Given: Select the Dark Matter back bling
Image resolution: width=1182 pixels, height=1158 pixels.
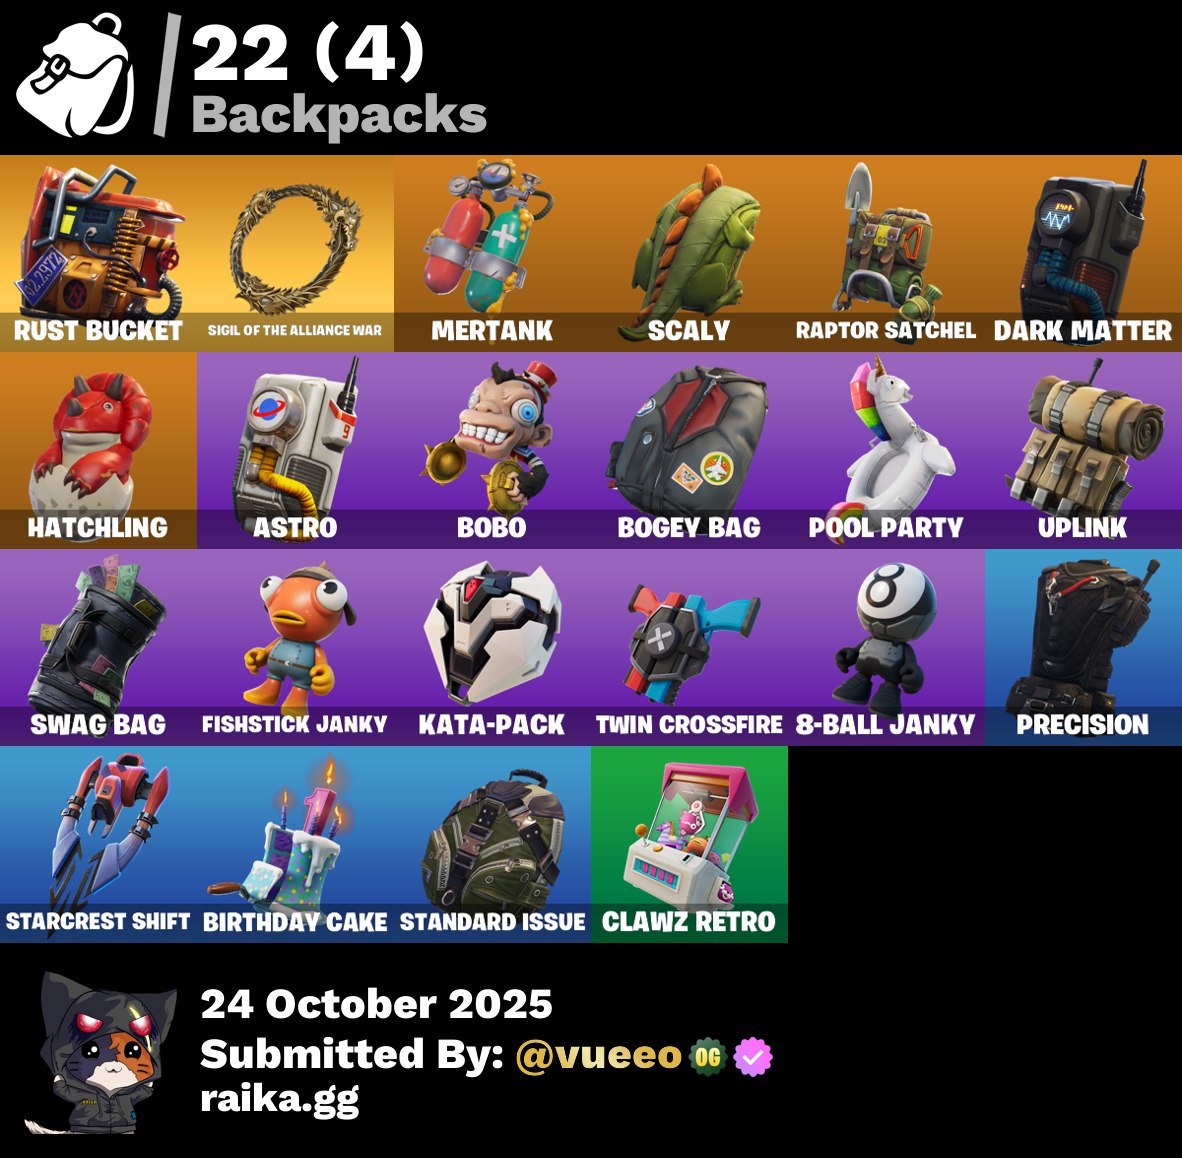Looking at the screenshot, I should 1083,253.
